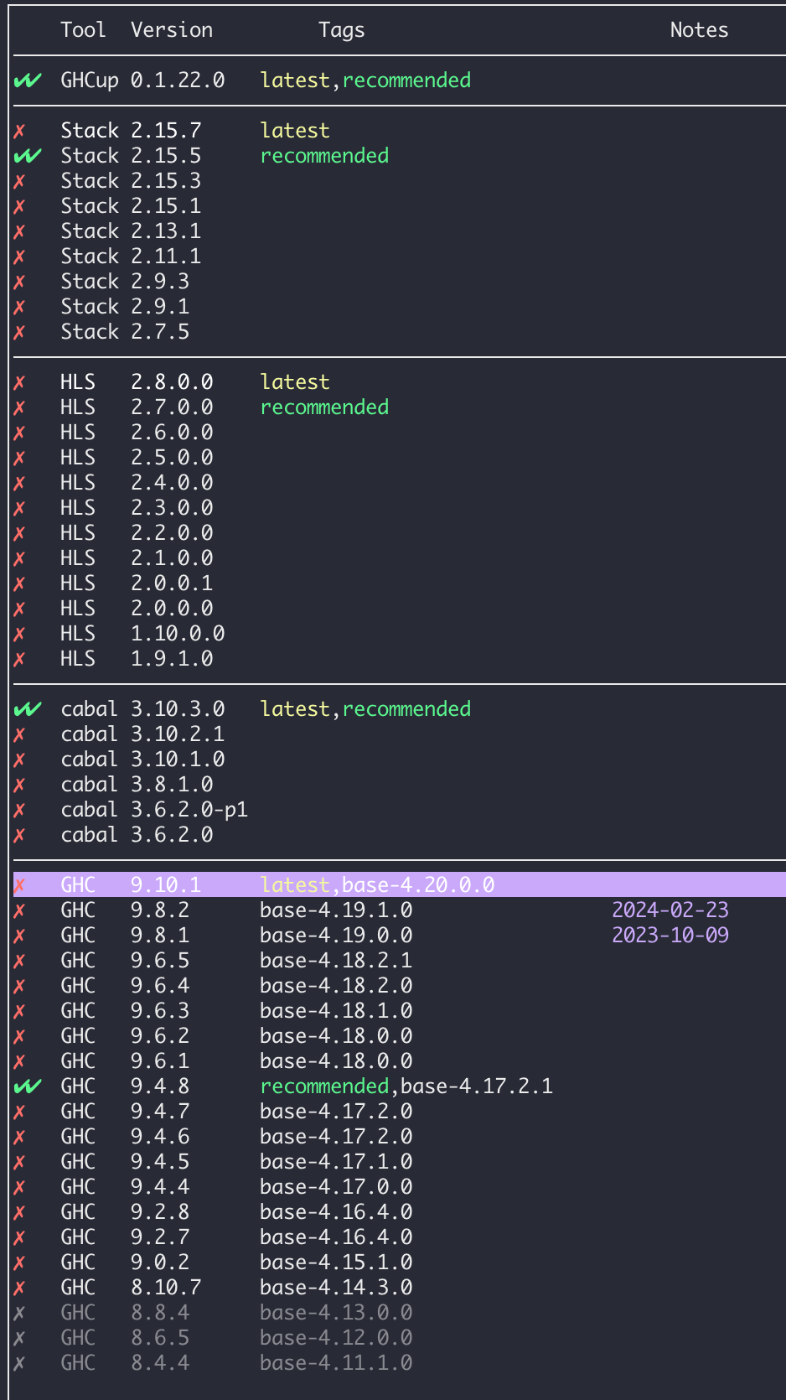The width and height of the screenshot is (786, 1400).
Task: Click the recommended tag on HLS 2.7.0.0
Action: [x=324, y=407]
